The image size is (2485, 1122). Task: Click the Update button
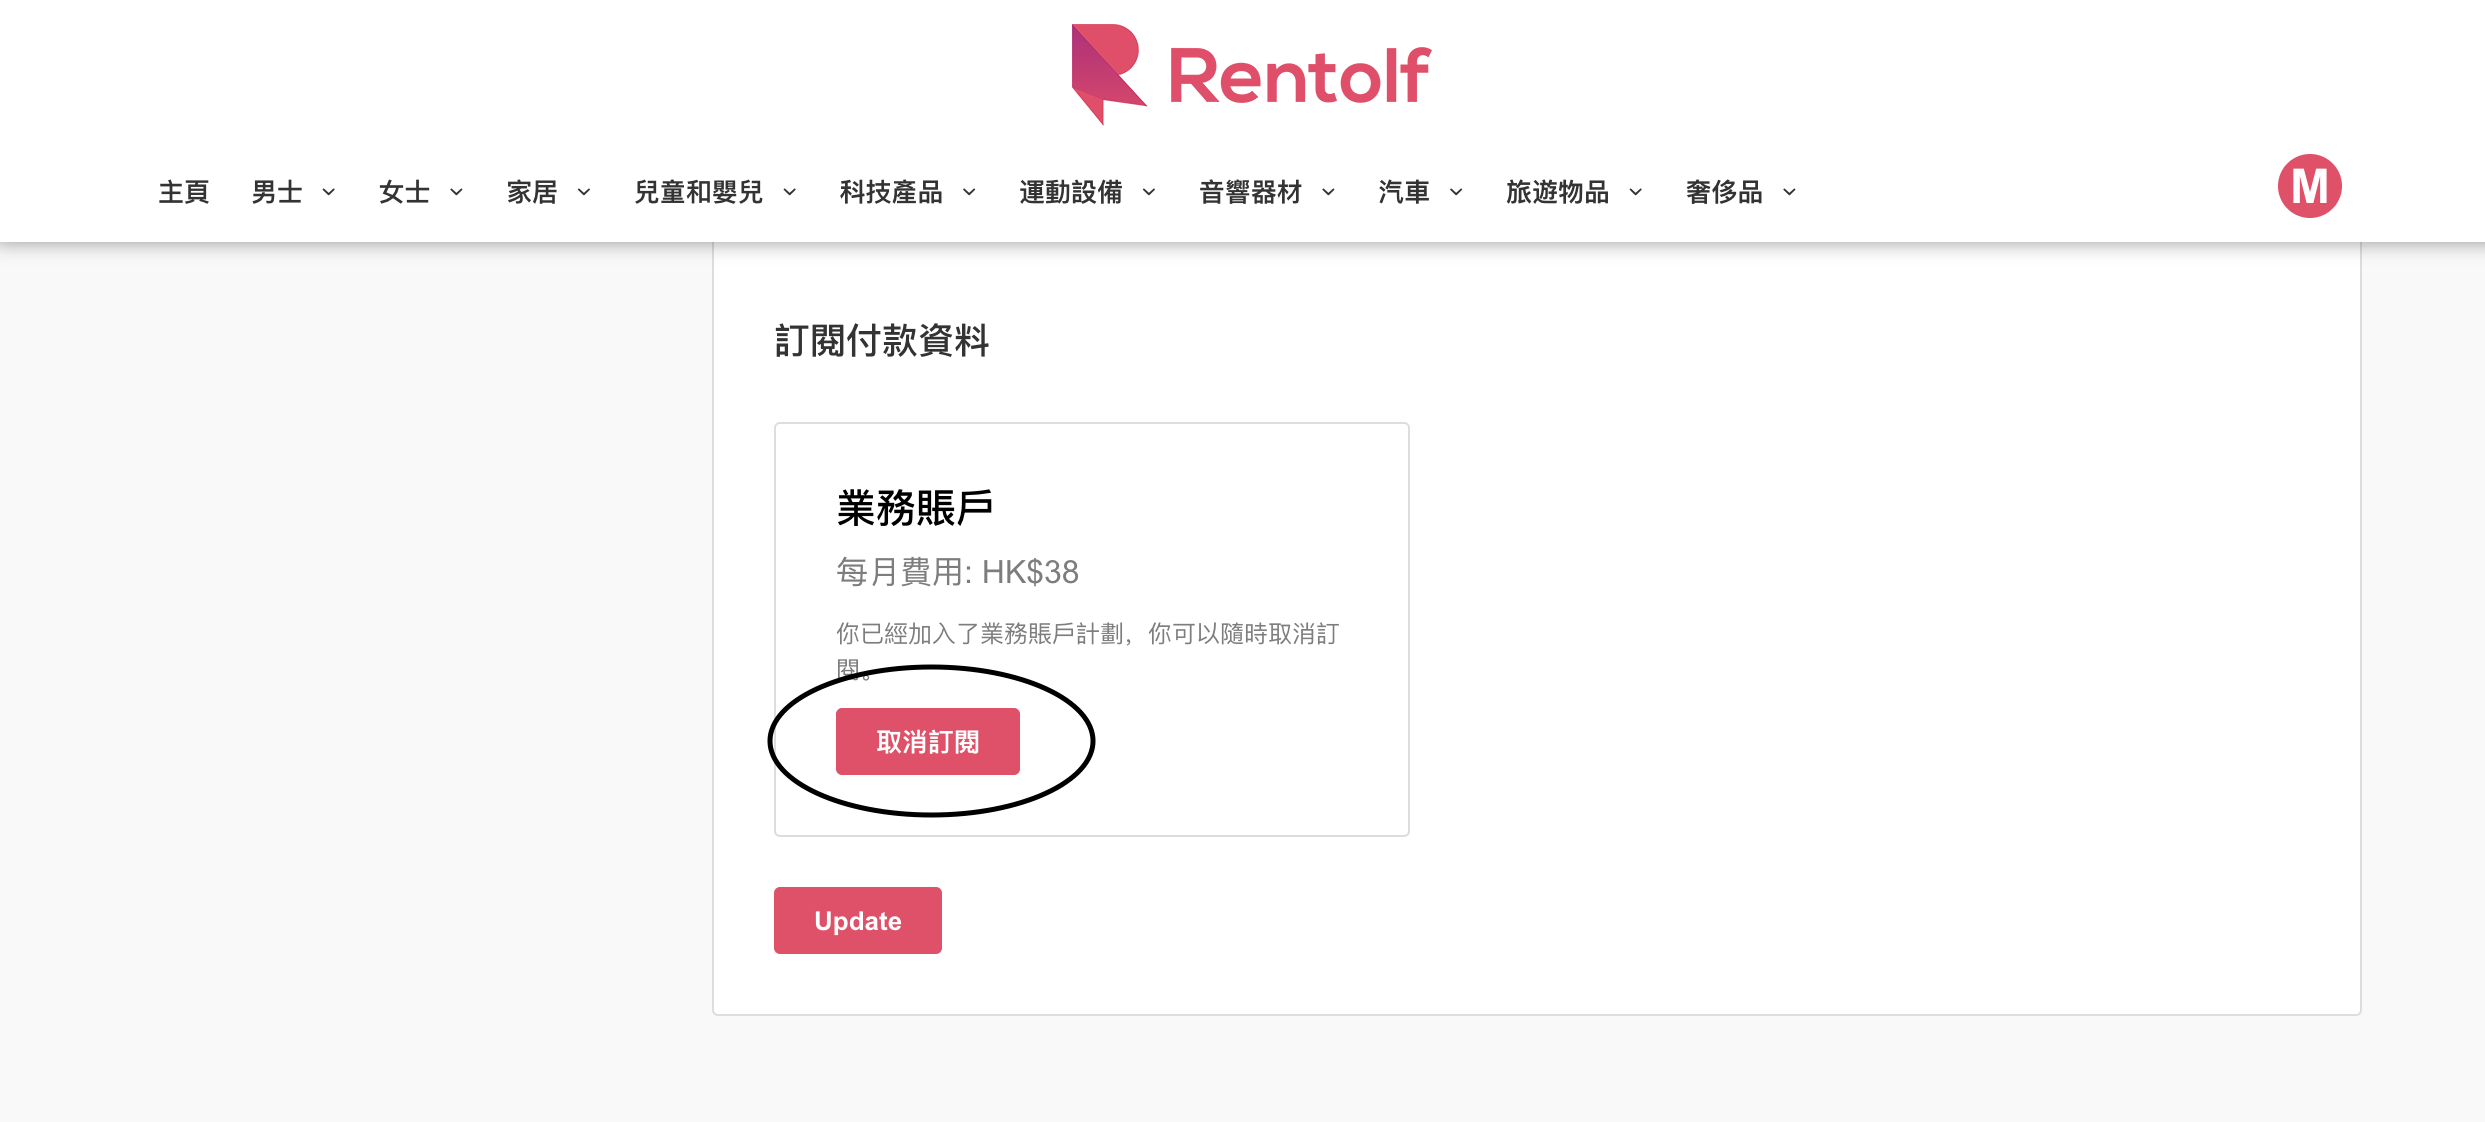(x=858, y=920)
